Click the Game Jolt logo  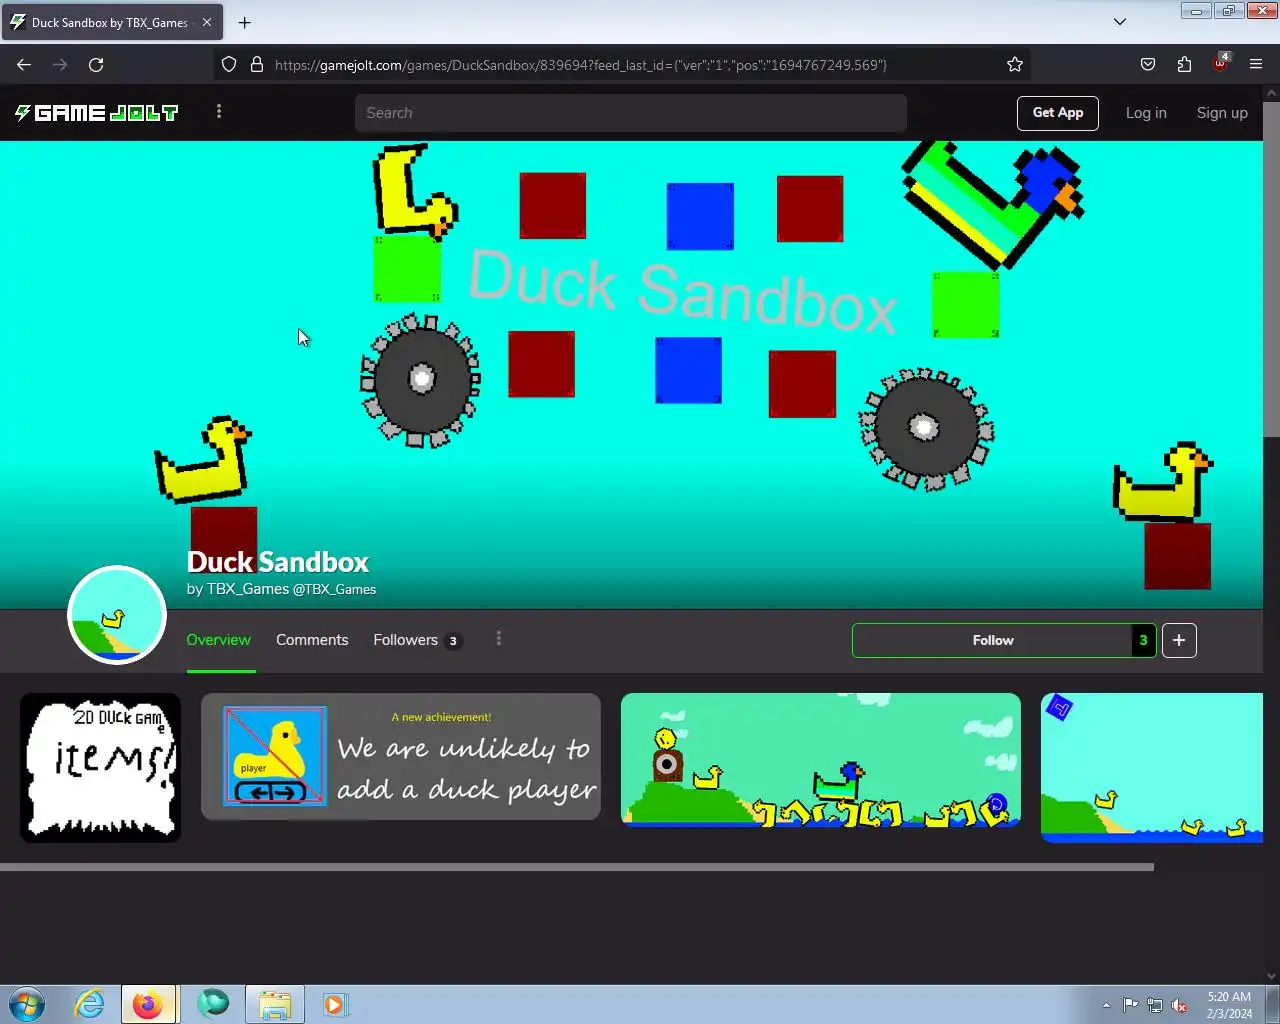point(96,113)
